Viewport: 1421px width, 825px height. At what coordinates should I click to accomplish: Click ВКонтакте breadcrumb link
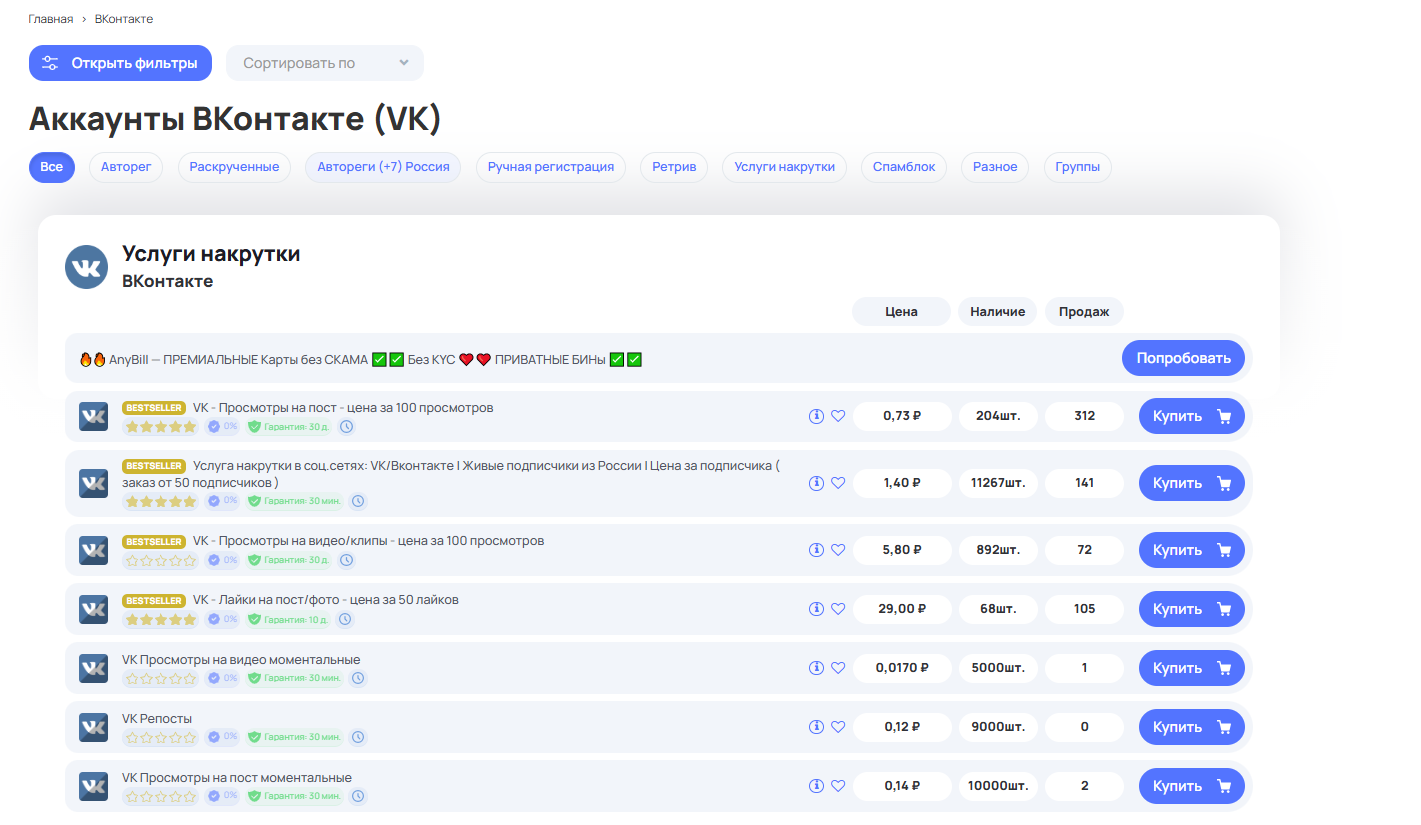(x=124, y=19)
